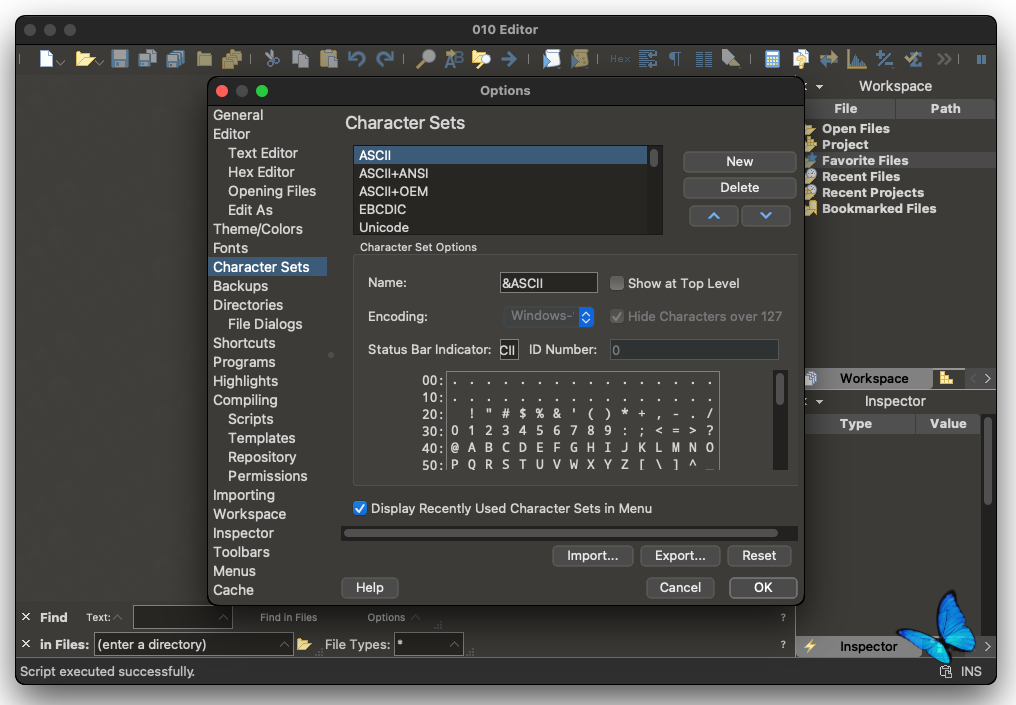Expand the Find Text history dropdown
Viewport: 1016px width, 705px height.
pyautogui.click(x=223, y=618)
